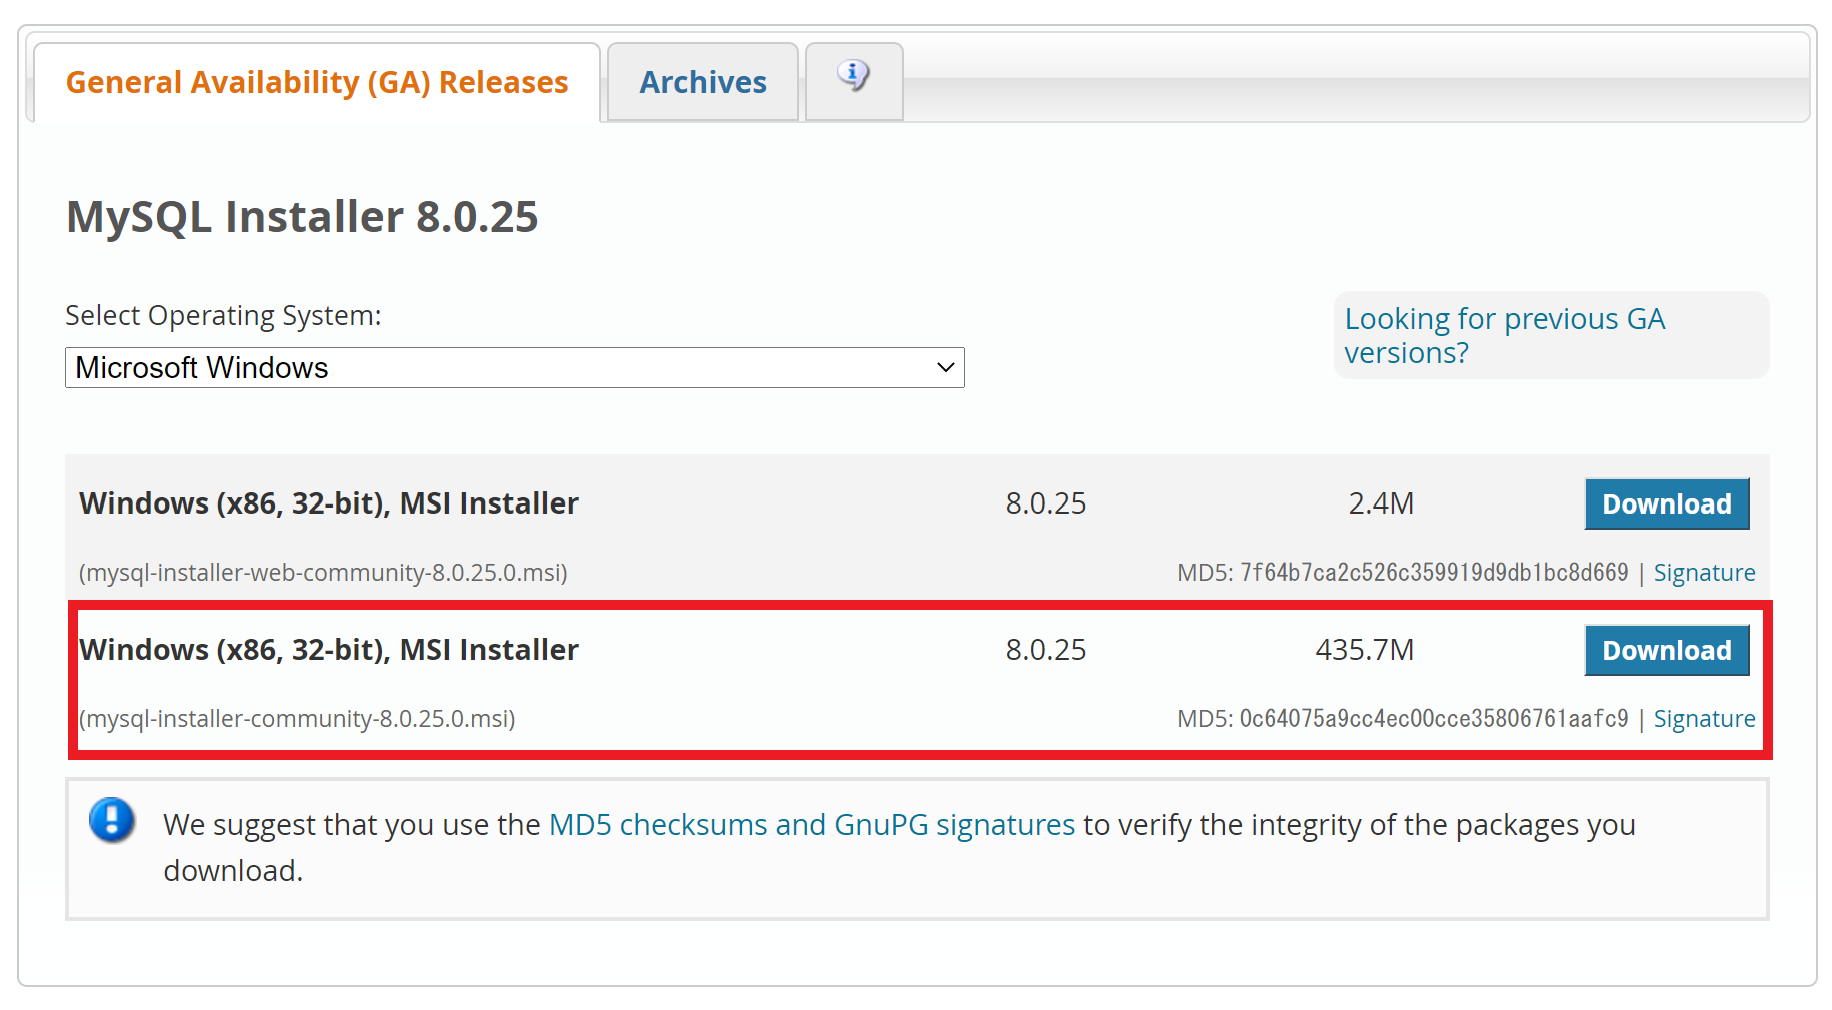Download the 435.7M full community installer
The image size is (1832, 1010).
[1666, 650]
